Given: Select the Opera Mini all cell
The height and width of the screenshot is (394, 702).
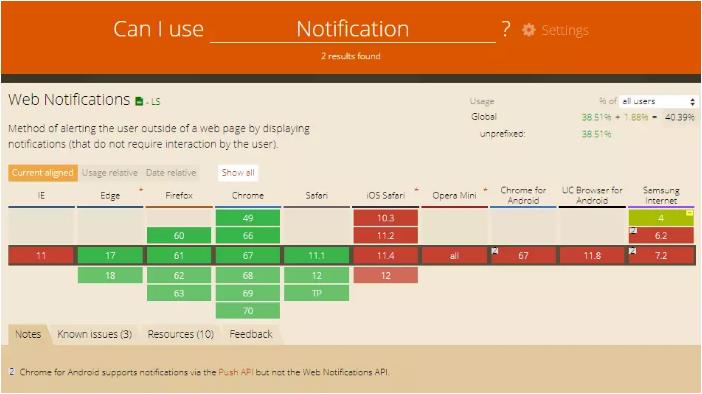Looking at the screenshot, I should click(x=454, y=256).
